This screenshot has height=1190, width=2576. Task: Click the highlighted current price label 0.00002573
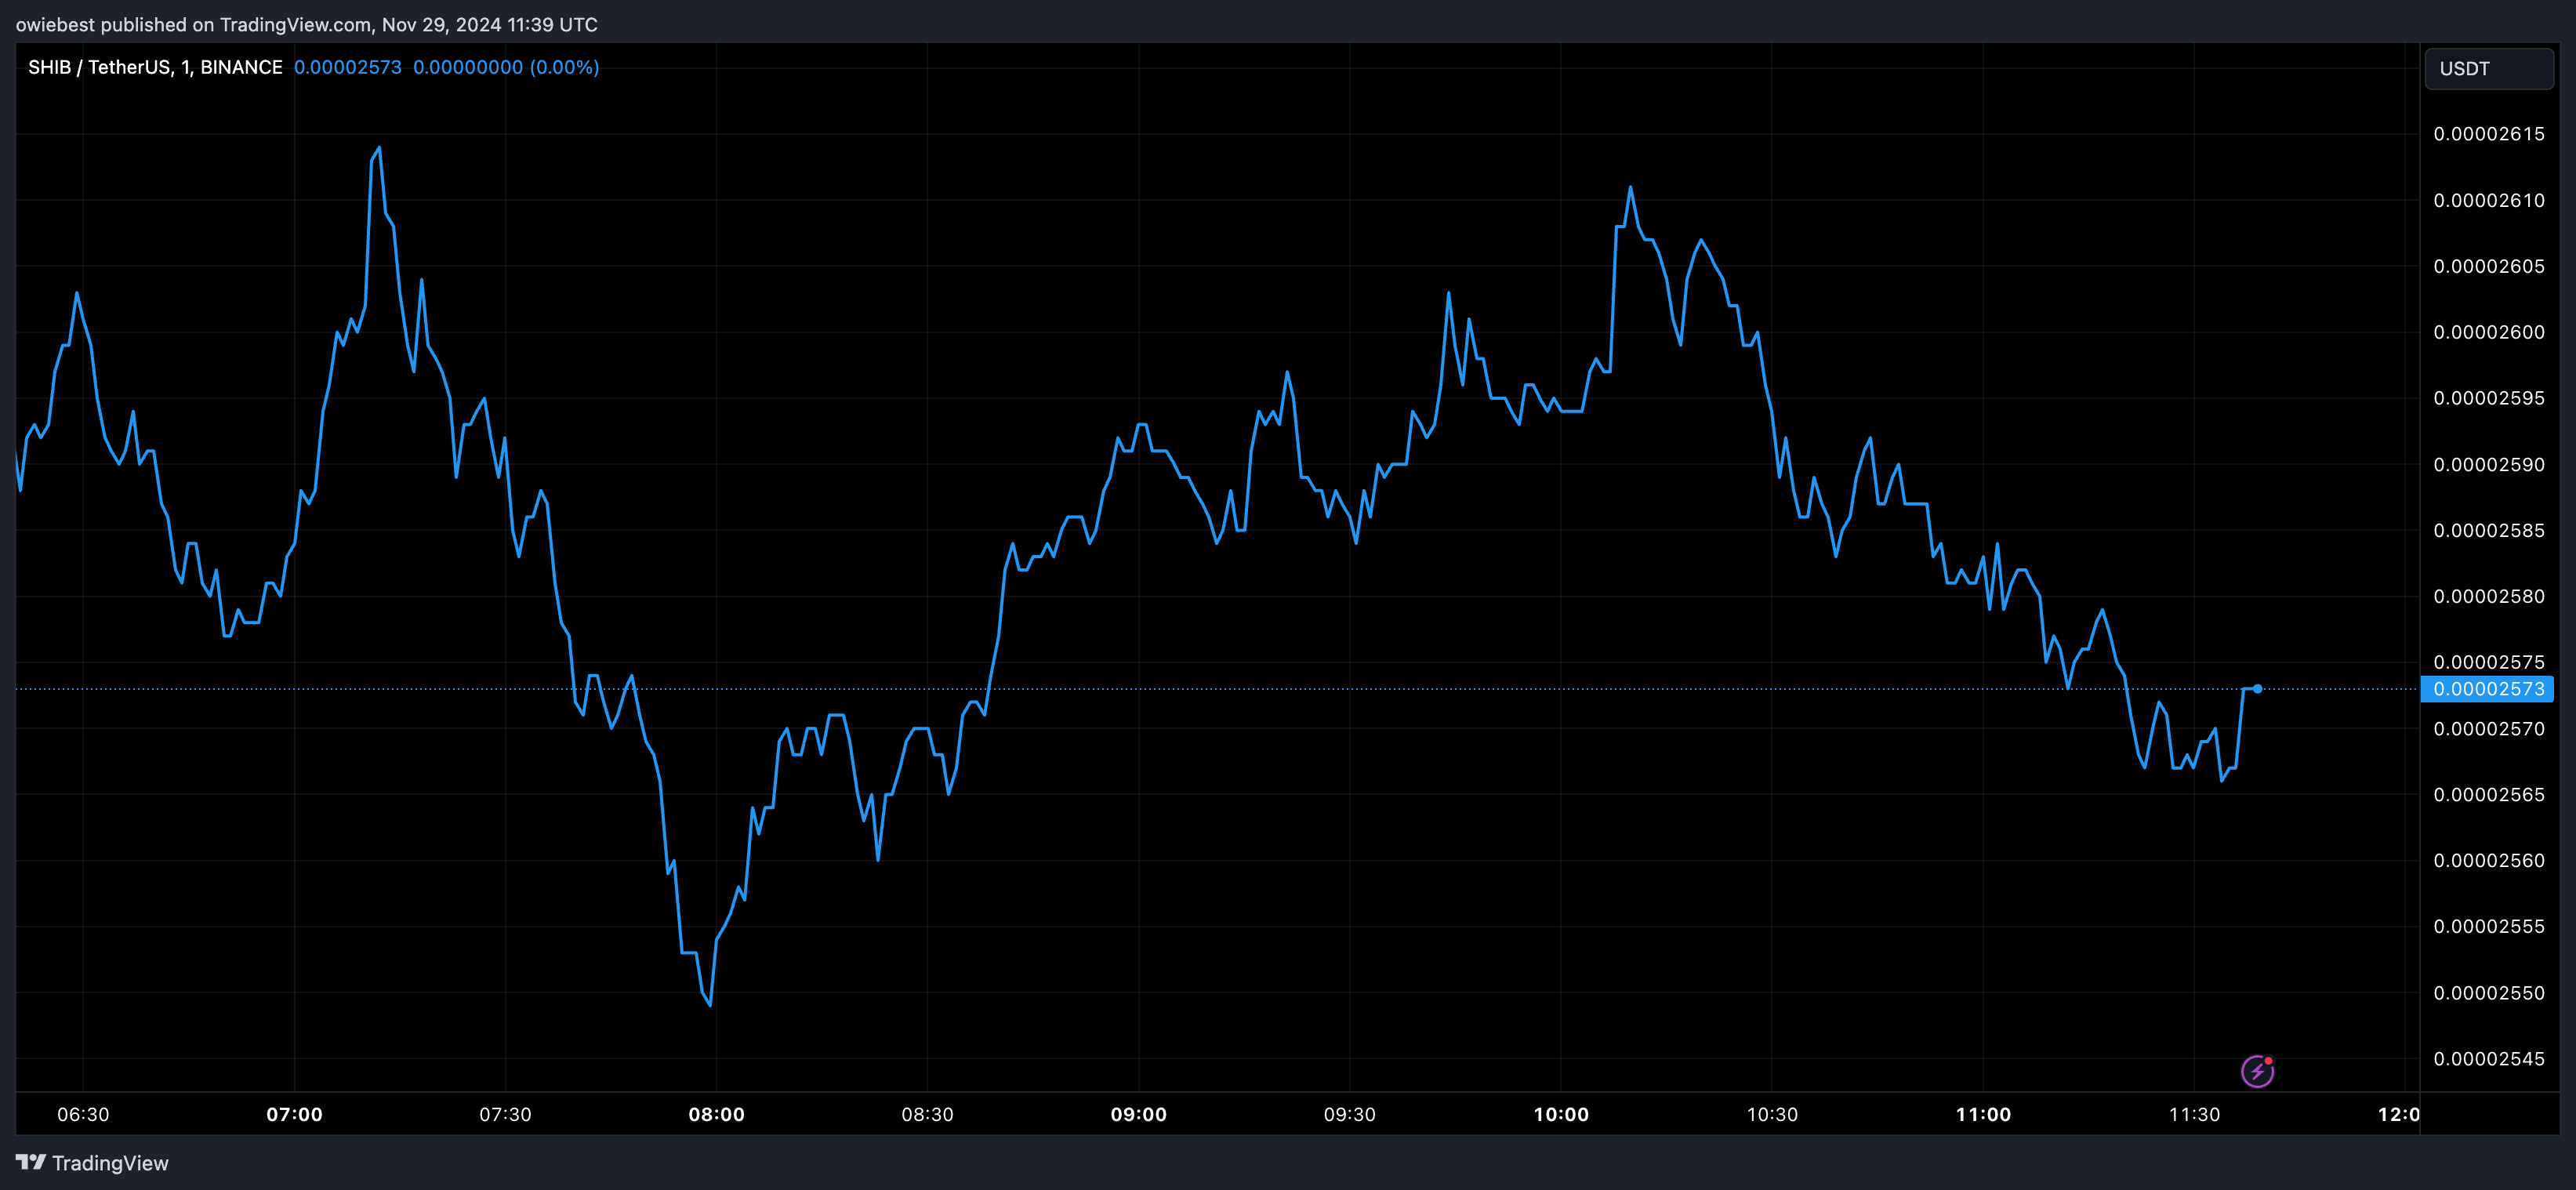(x=2486, y=688)
